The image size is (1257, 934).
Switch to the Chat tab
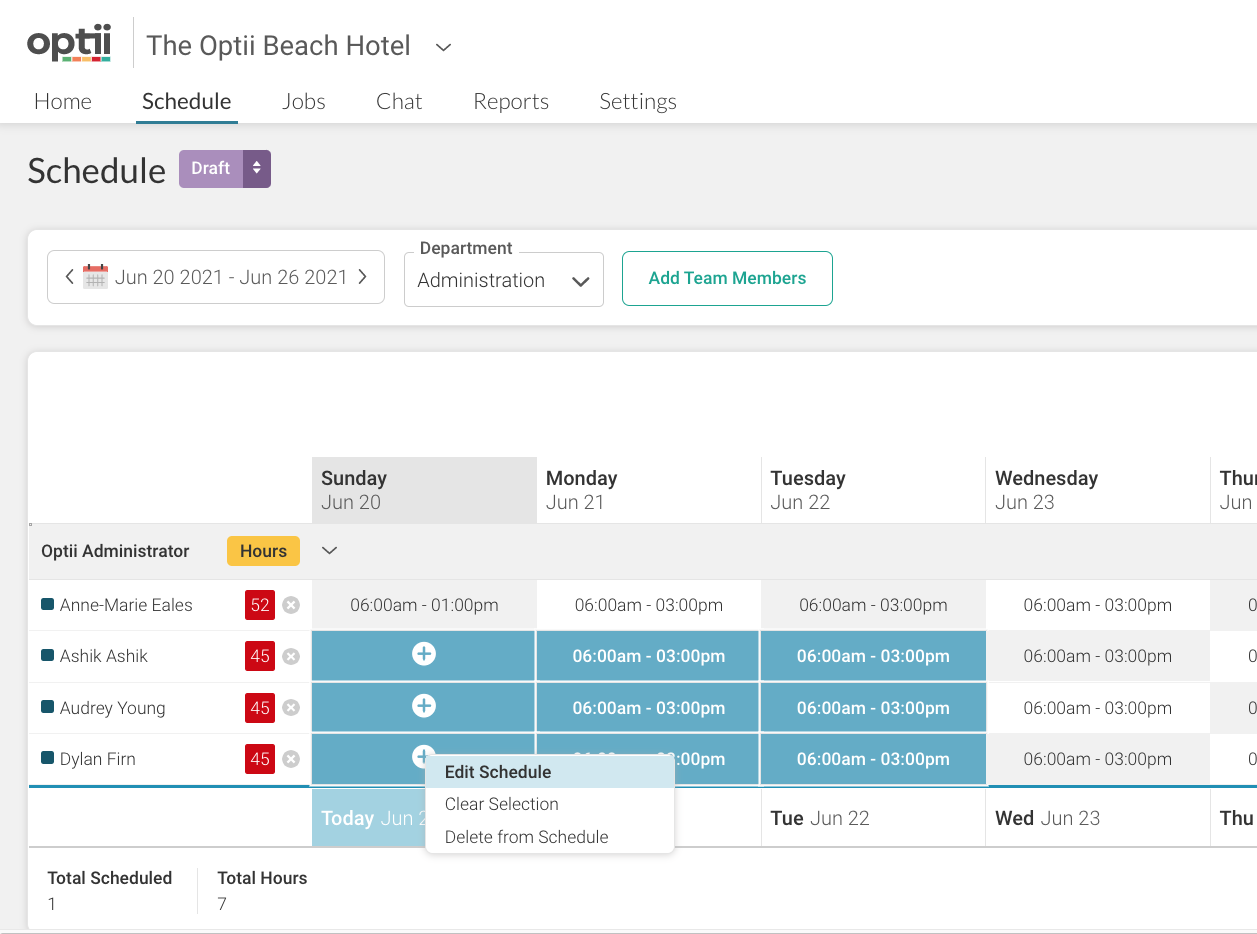[x=399, y=101]
